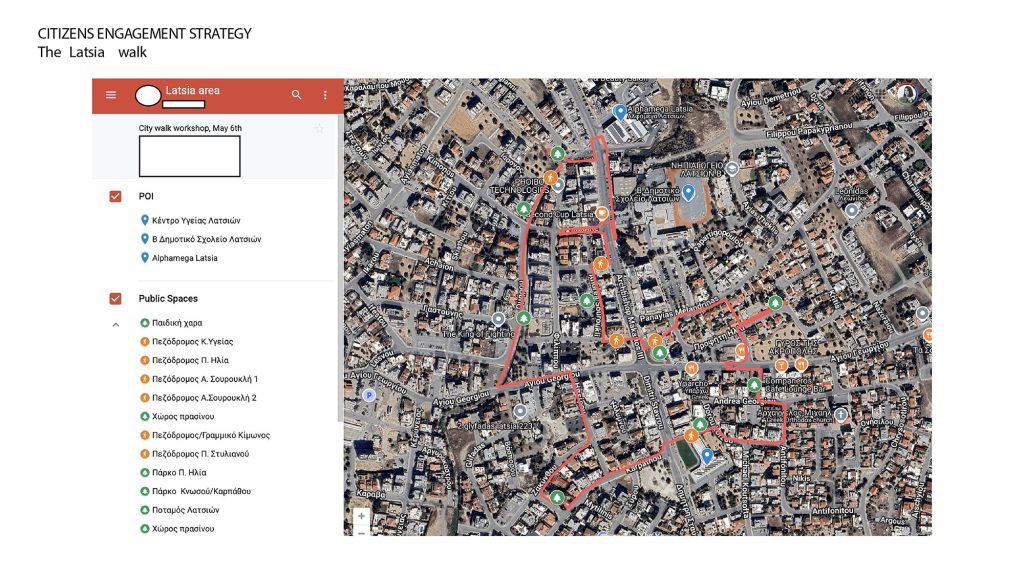Click the green tree marker left of Phoibo Technologies label
Viewport: 1024px width, 576px height.
[523, 208]
